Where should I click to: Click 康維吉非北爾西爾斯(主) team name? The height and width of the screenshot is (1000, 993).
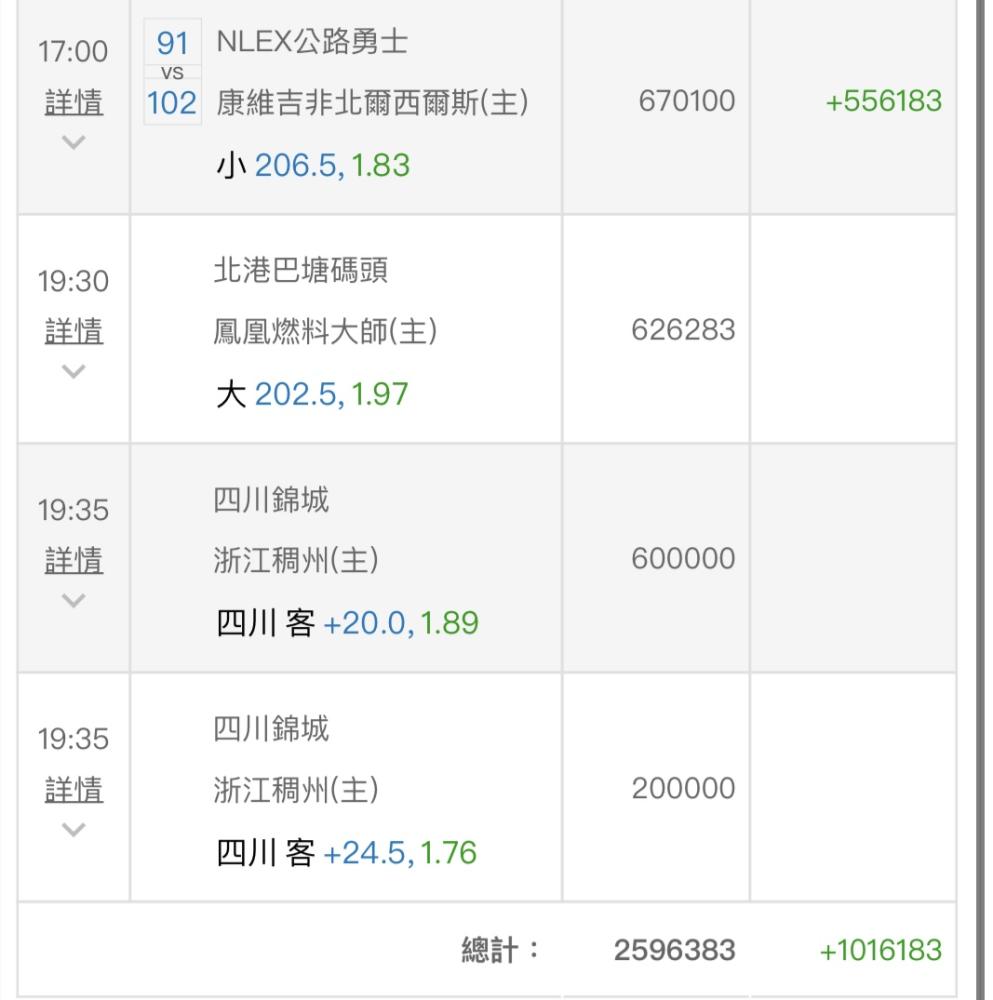pyautogui.click(x=372, y=102)
